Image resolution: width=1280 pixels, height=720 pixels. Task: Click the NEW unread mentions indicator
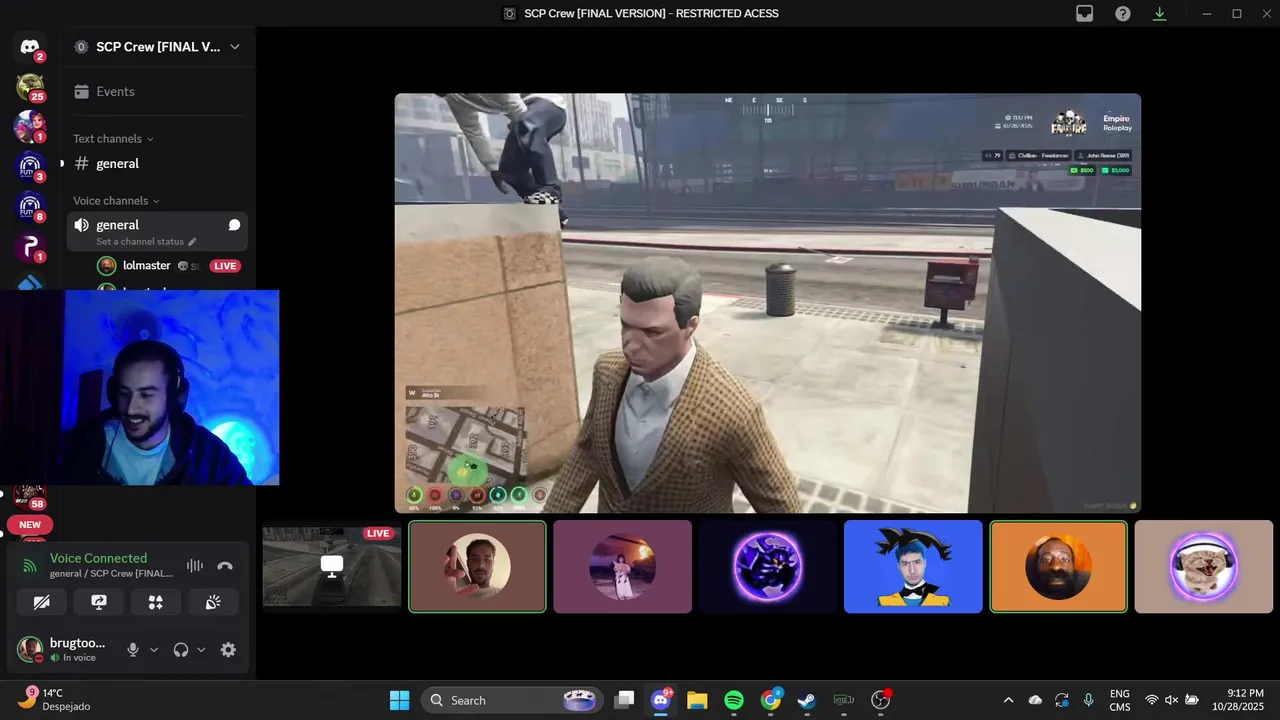pos(30,525)
